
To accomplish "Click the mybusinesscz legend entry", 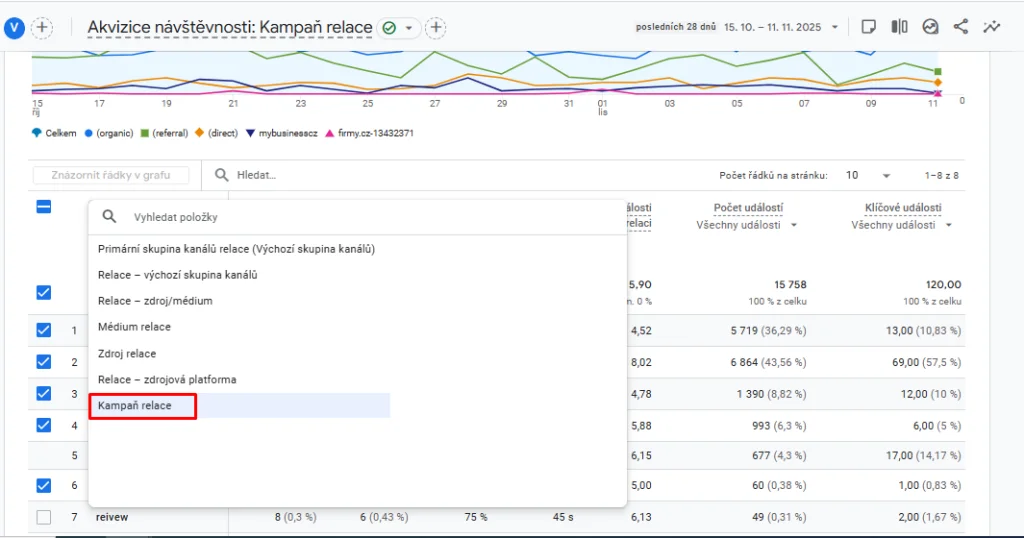I will coord(281,133).
